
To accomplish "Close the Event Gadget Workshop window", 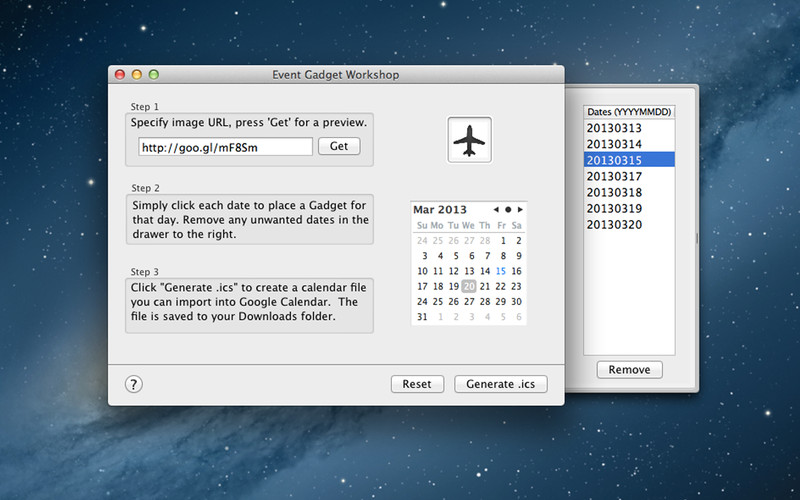I will coord(120,75).
